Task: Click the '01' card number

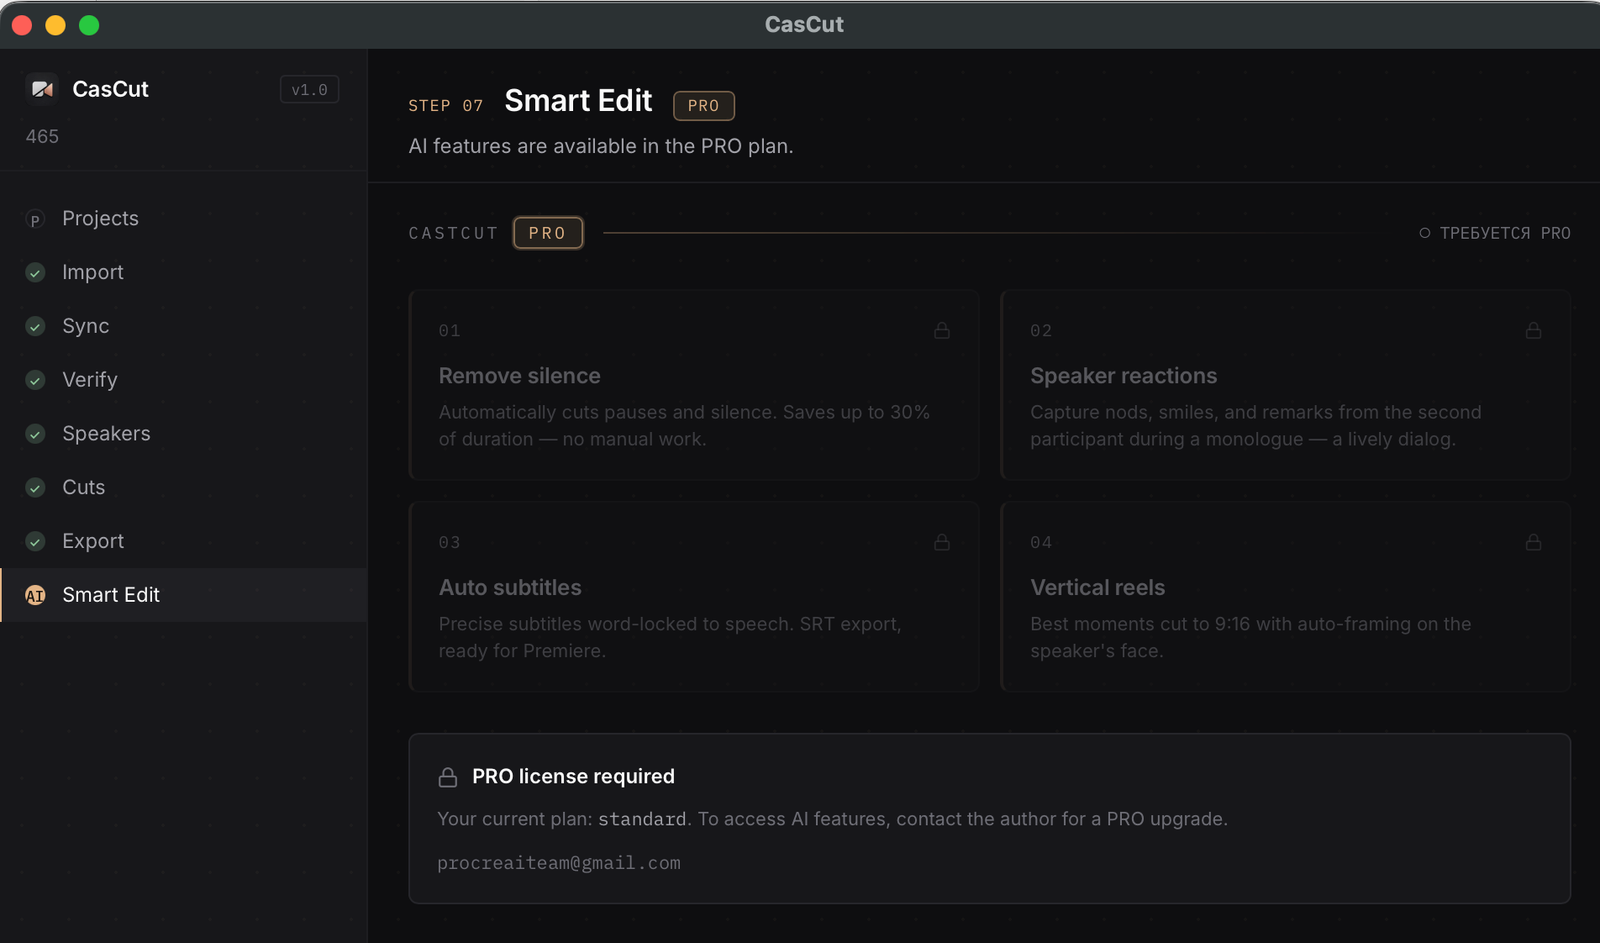Action: (x=450, y=331)
